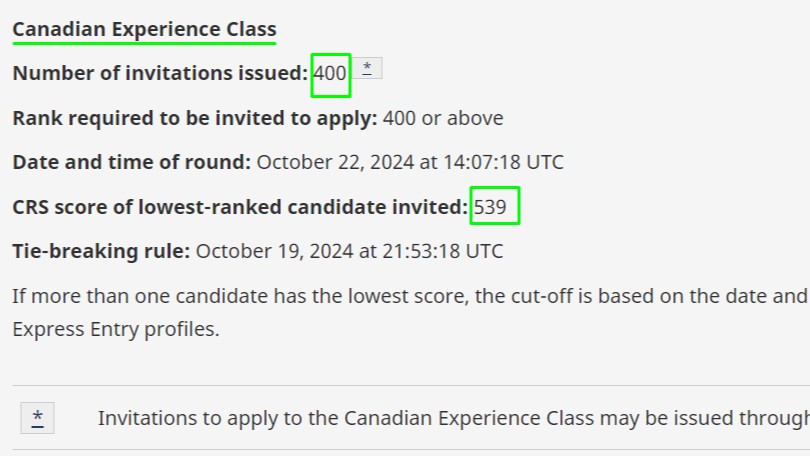Click the footnote text about Invitations to apply

click(454, 418)
